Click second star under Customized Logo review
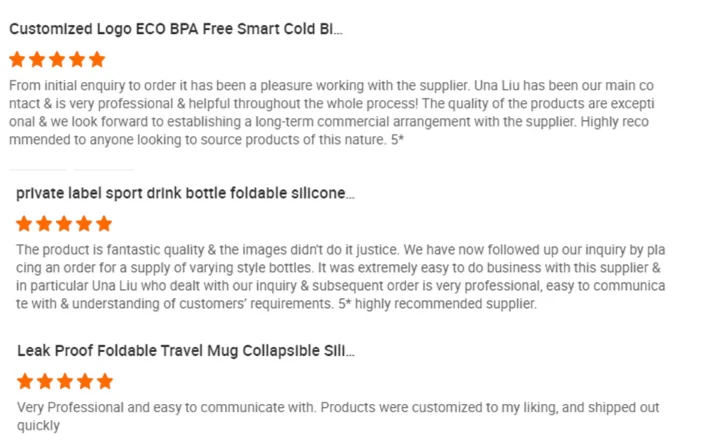 (x=38, y=60)
